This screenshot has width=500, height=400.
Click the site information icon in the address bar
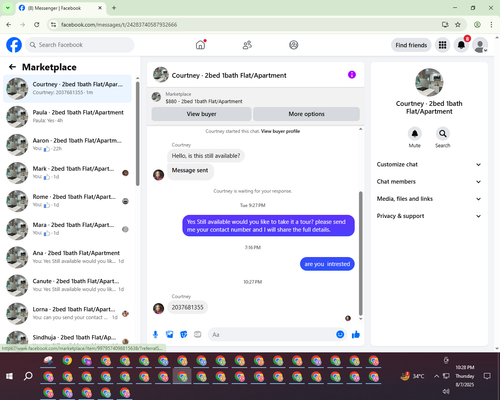[x=53, y=24]
